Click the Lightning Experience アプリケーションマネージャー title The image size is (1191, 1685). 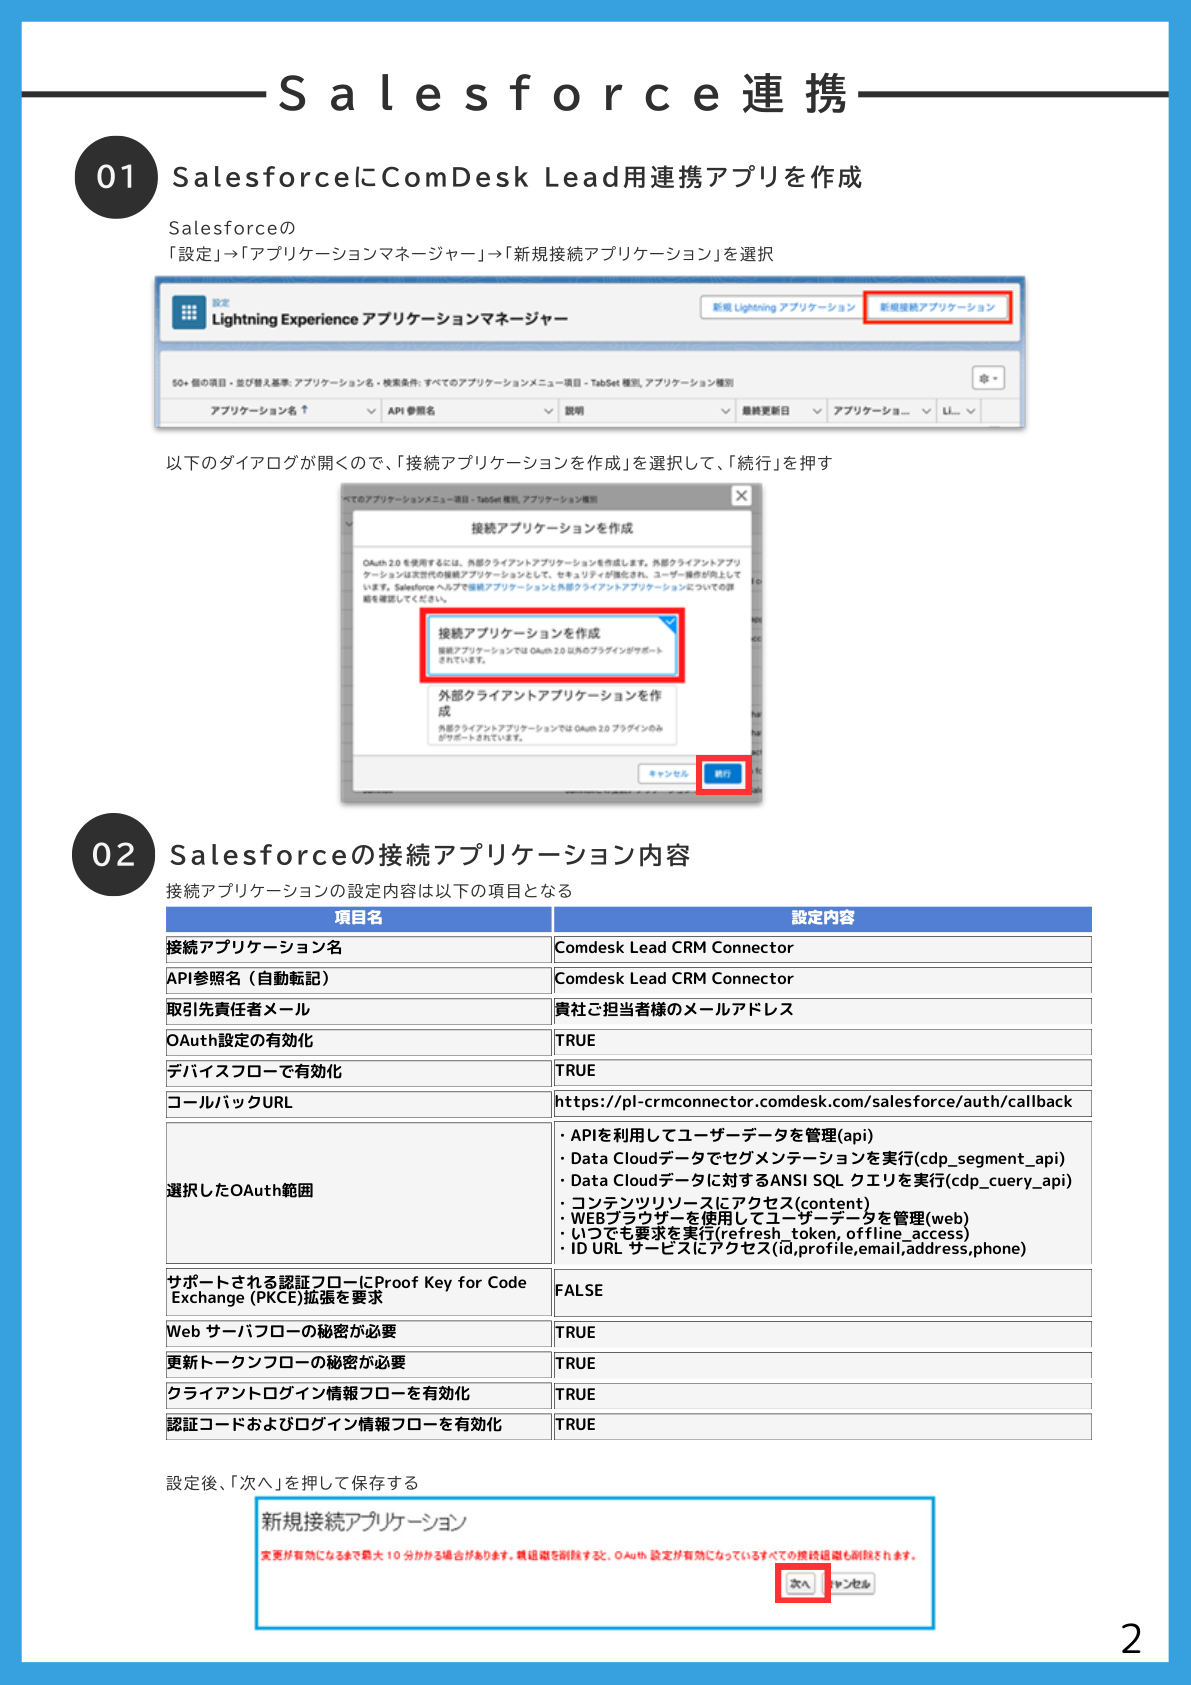390,319
